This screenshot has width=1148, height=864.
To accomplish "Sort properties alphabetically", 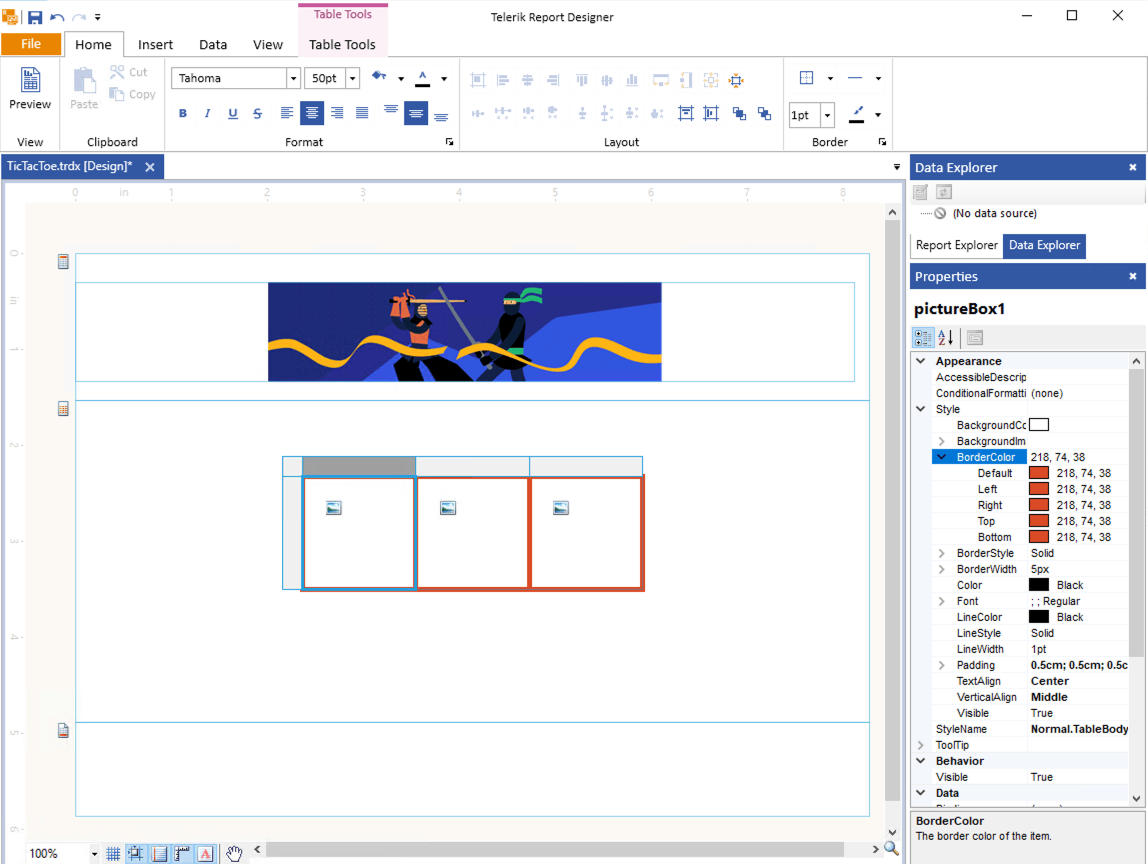I will [x=946, y=338].
